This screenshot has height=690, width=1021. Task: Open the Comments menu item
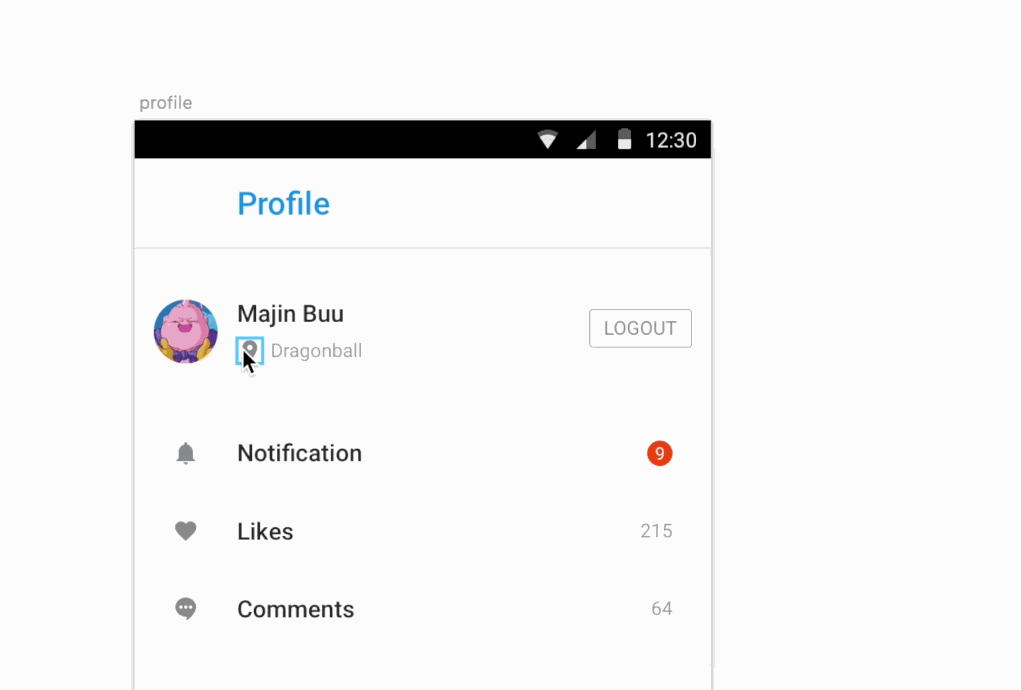pos(295,609)
